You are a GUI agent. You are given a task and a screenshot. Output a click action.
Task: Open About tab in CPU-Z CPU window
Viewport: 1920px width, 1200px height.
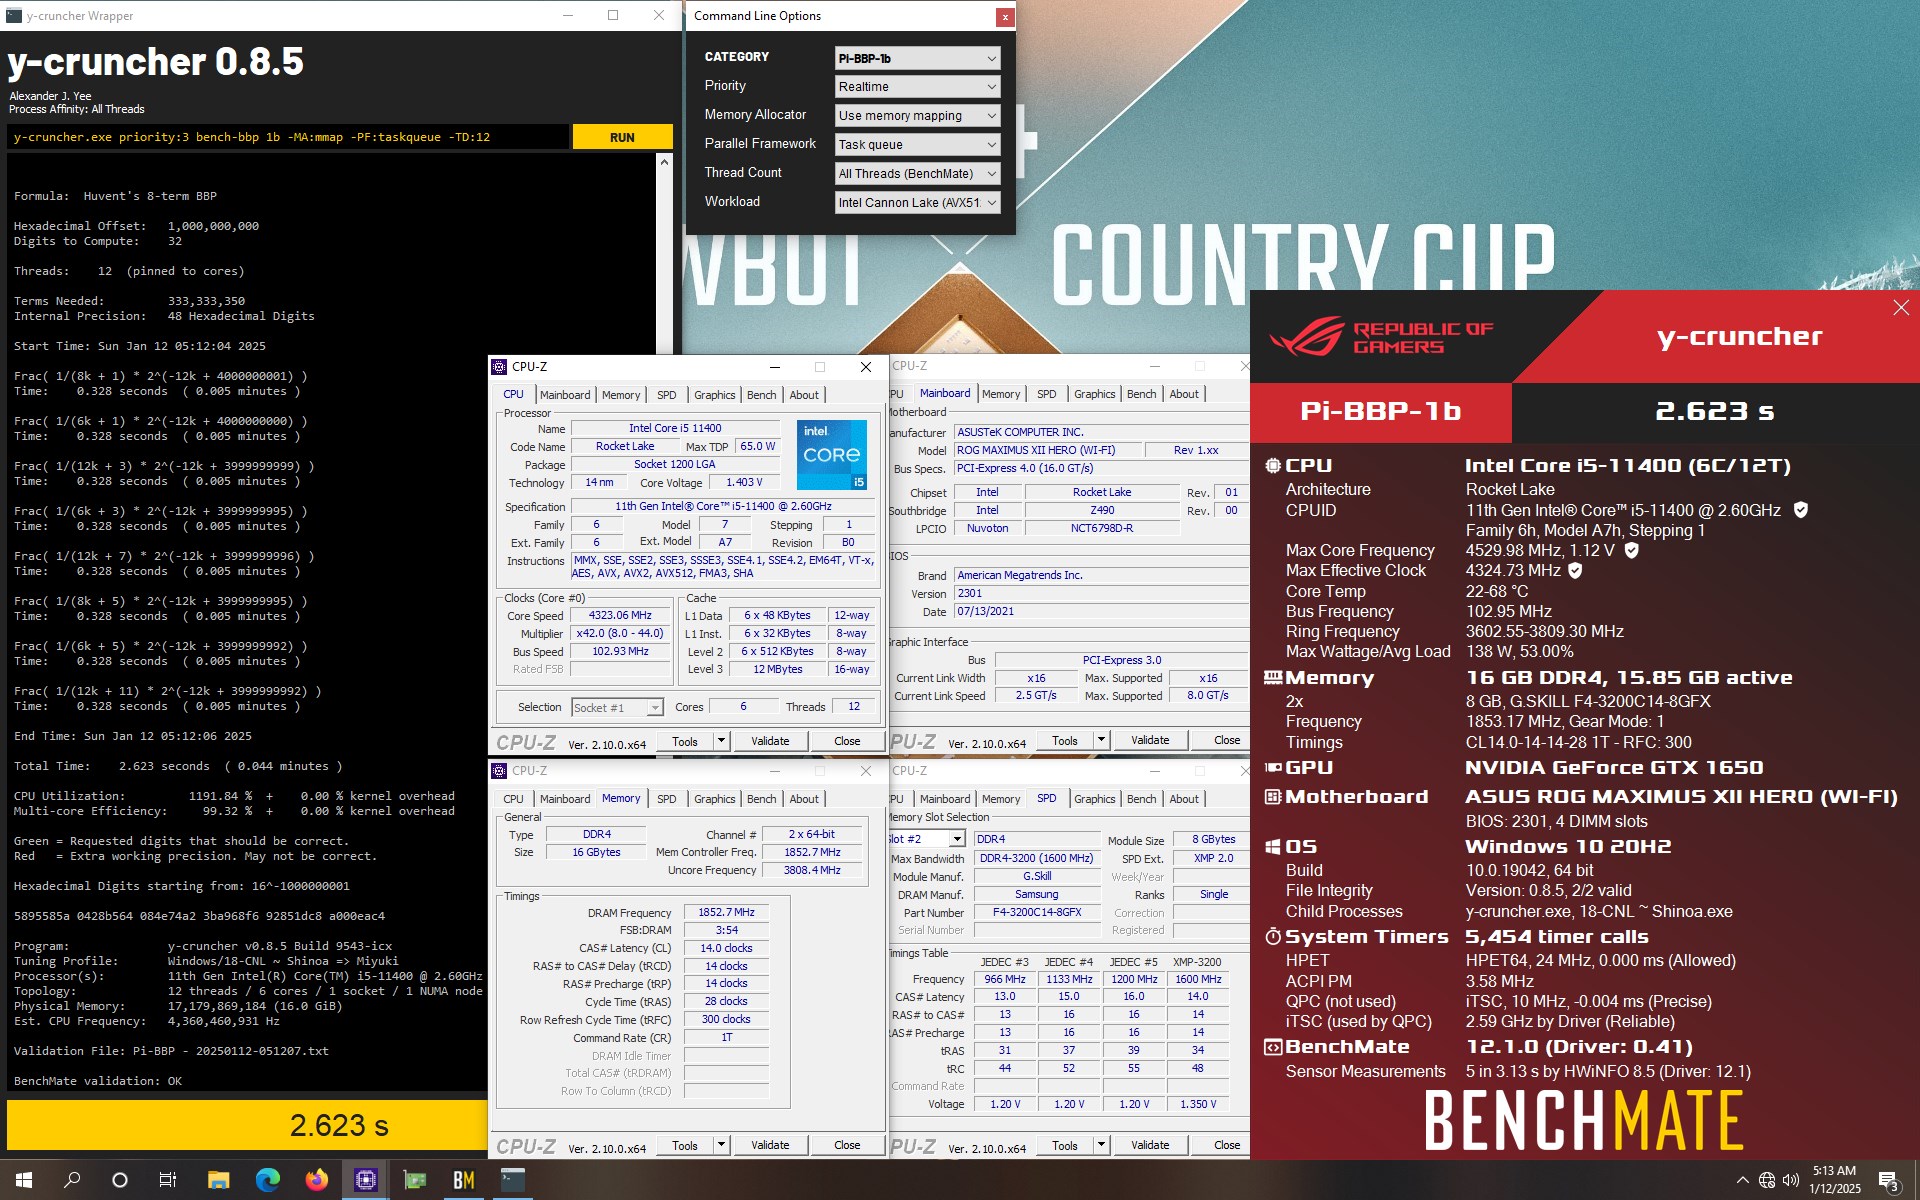(804, 395)
